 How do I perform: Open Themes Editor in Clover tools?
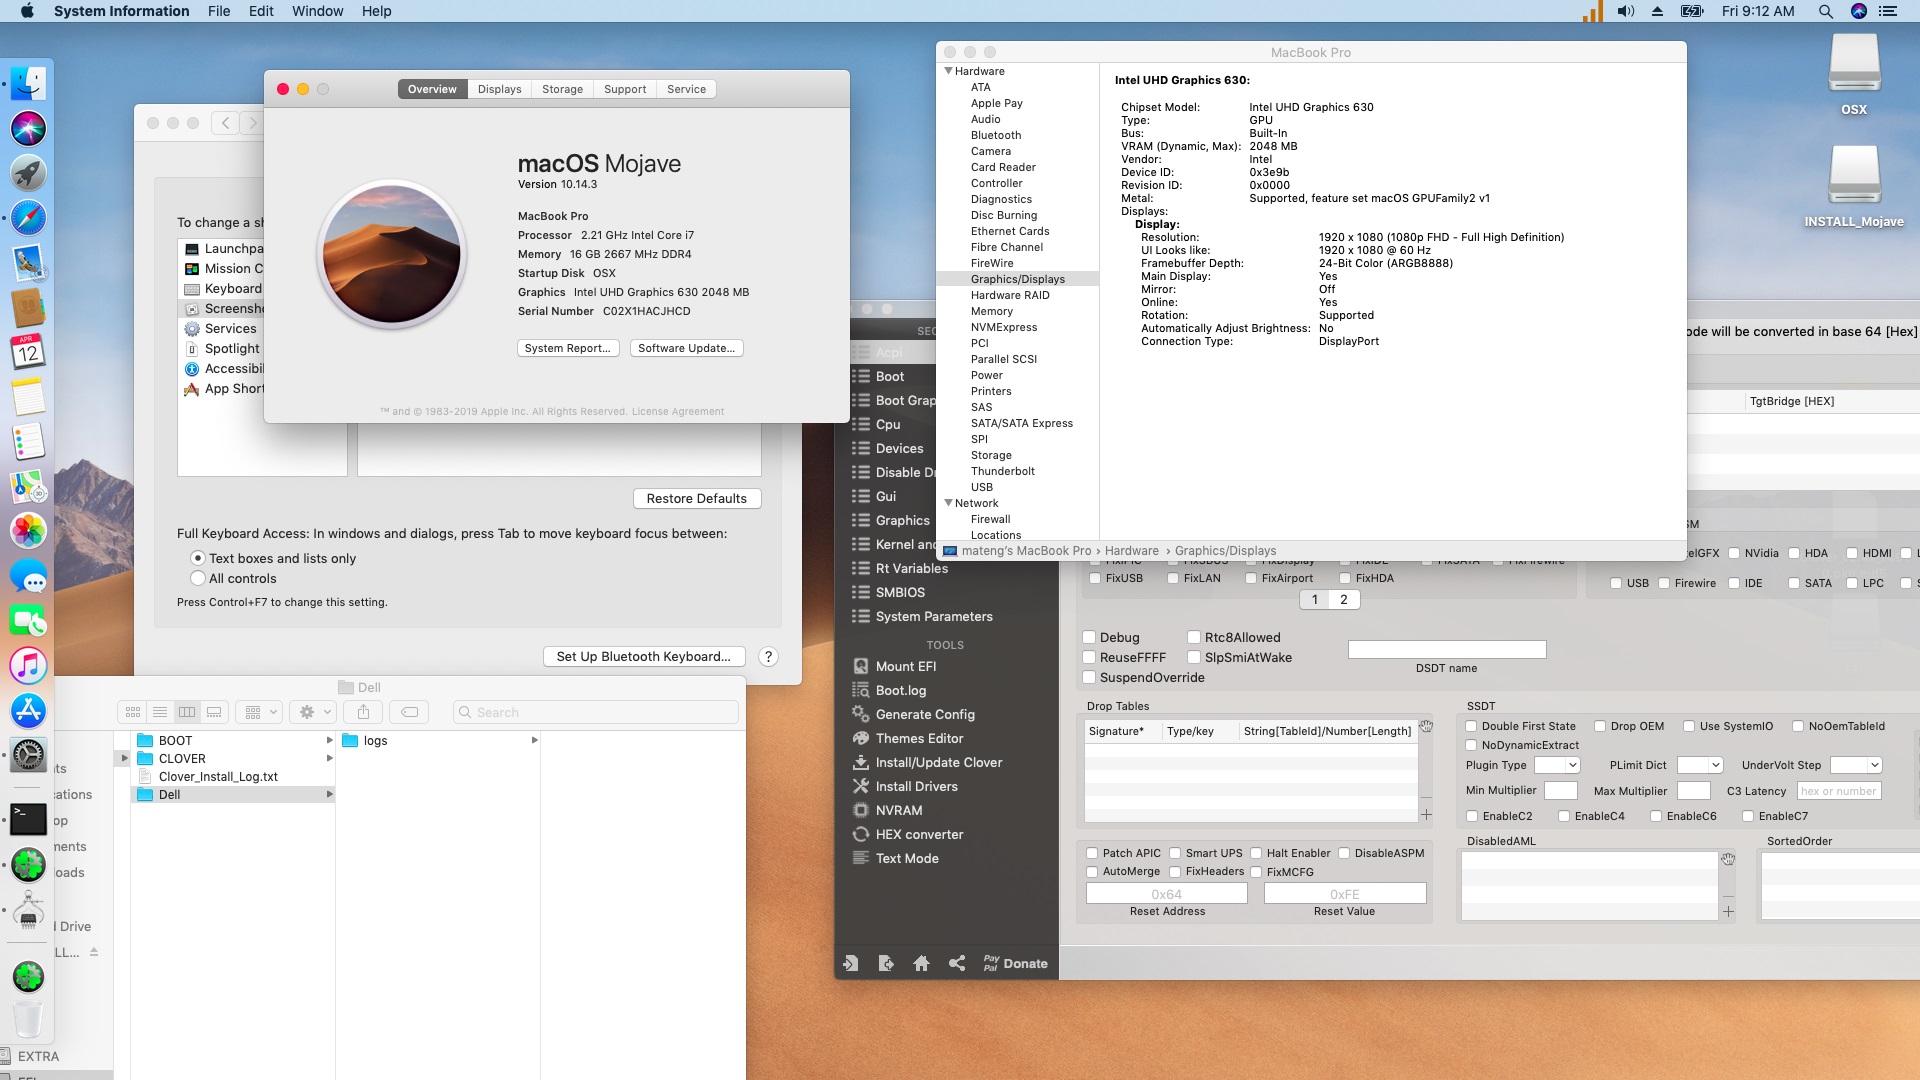pyautogui.click(x=919, y=738)
